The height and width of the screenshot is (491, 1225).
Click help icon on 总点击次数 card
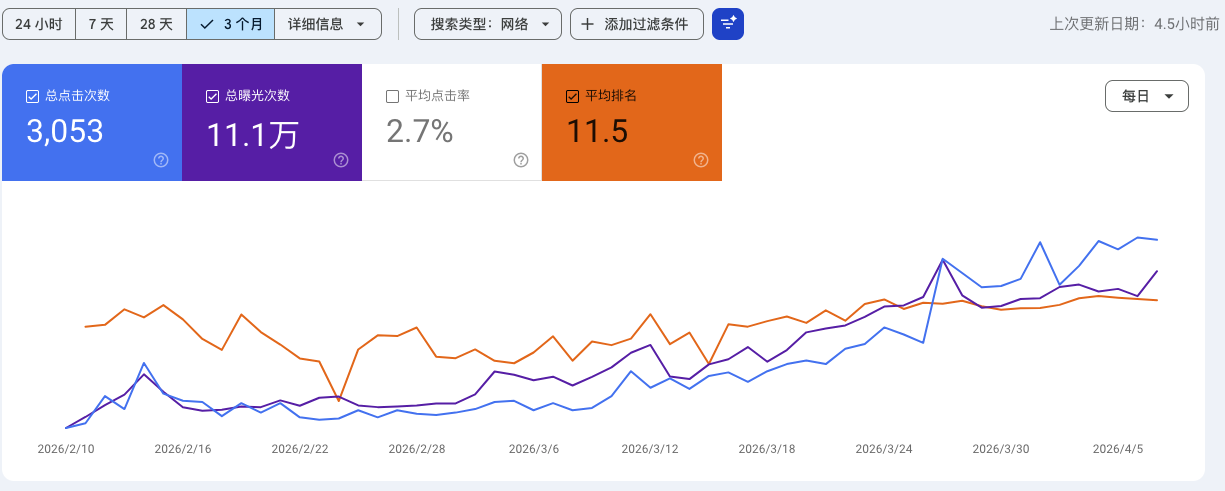161,160
